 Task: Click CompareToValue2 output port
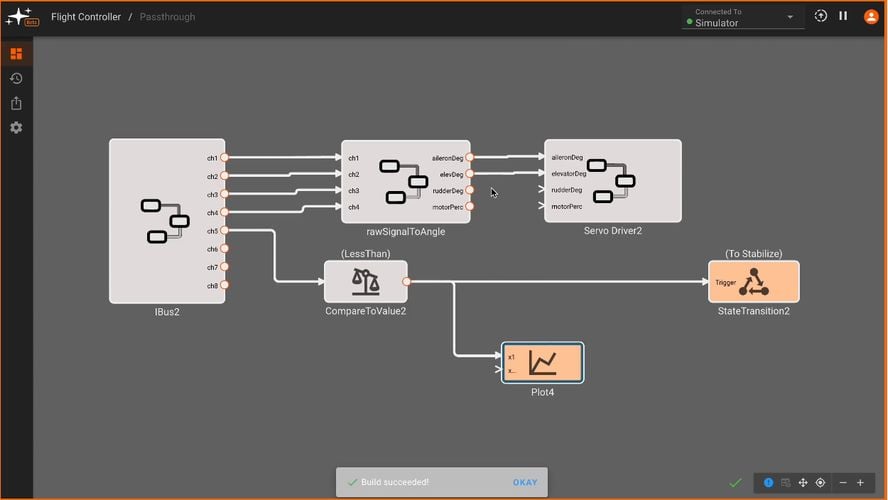pyautogui.click(x=407, y=281)
